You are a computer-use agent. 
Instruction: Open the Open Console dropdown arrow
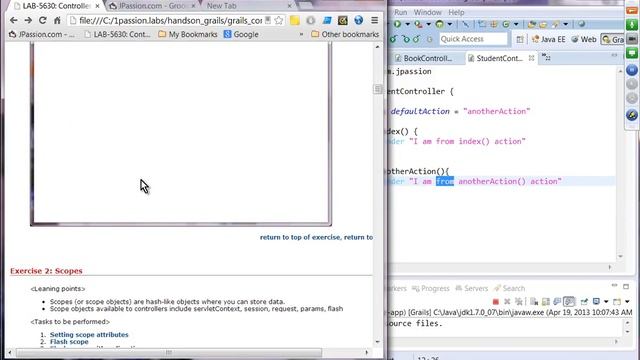(x=627, y=302)
